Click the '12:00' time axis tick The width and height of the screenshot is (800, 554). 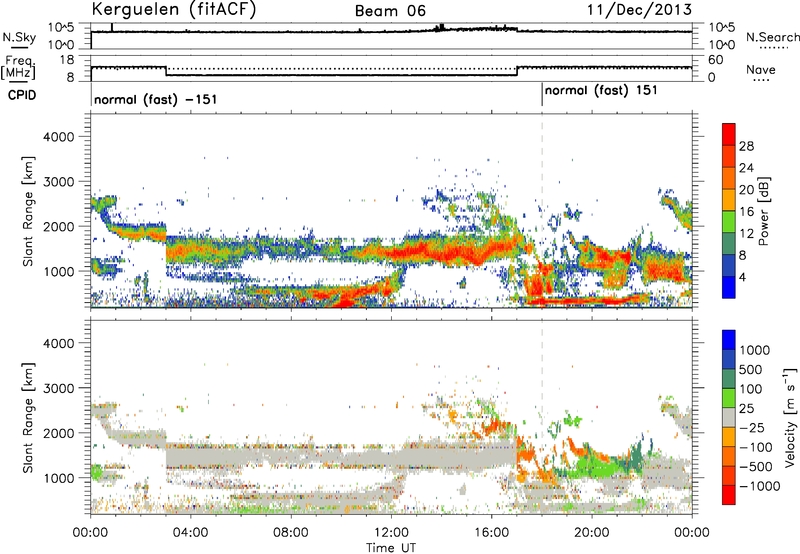tap(391, 533)
